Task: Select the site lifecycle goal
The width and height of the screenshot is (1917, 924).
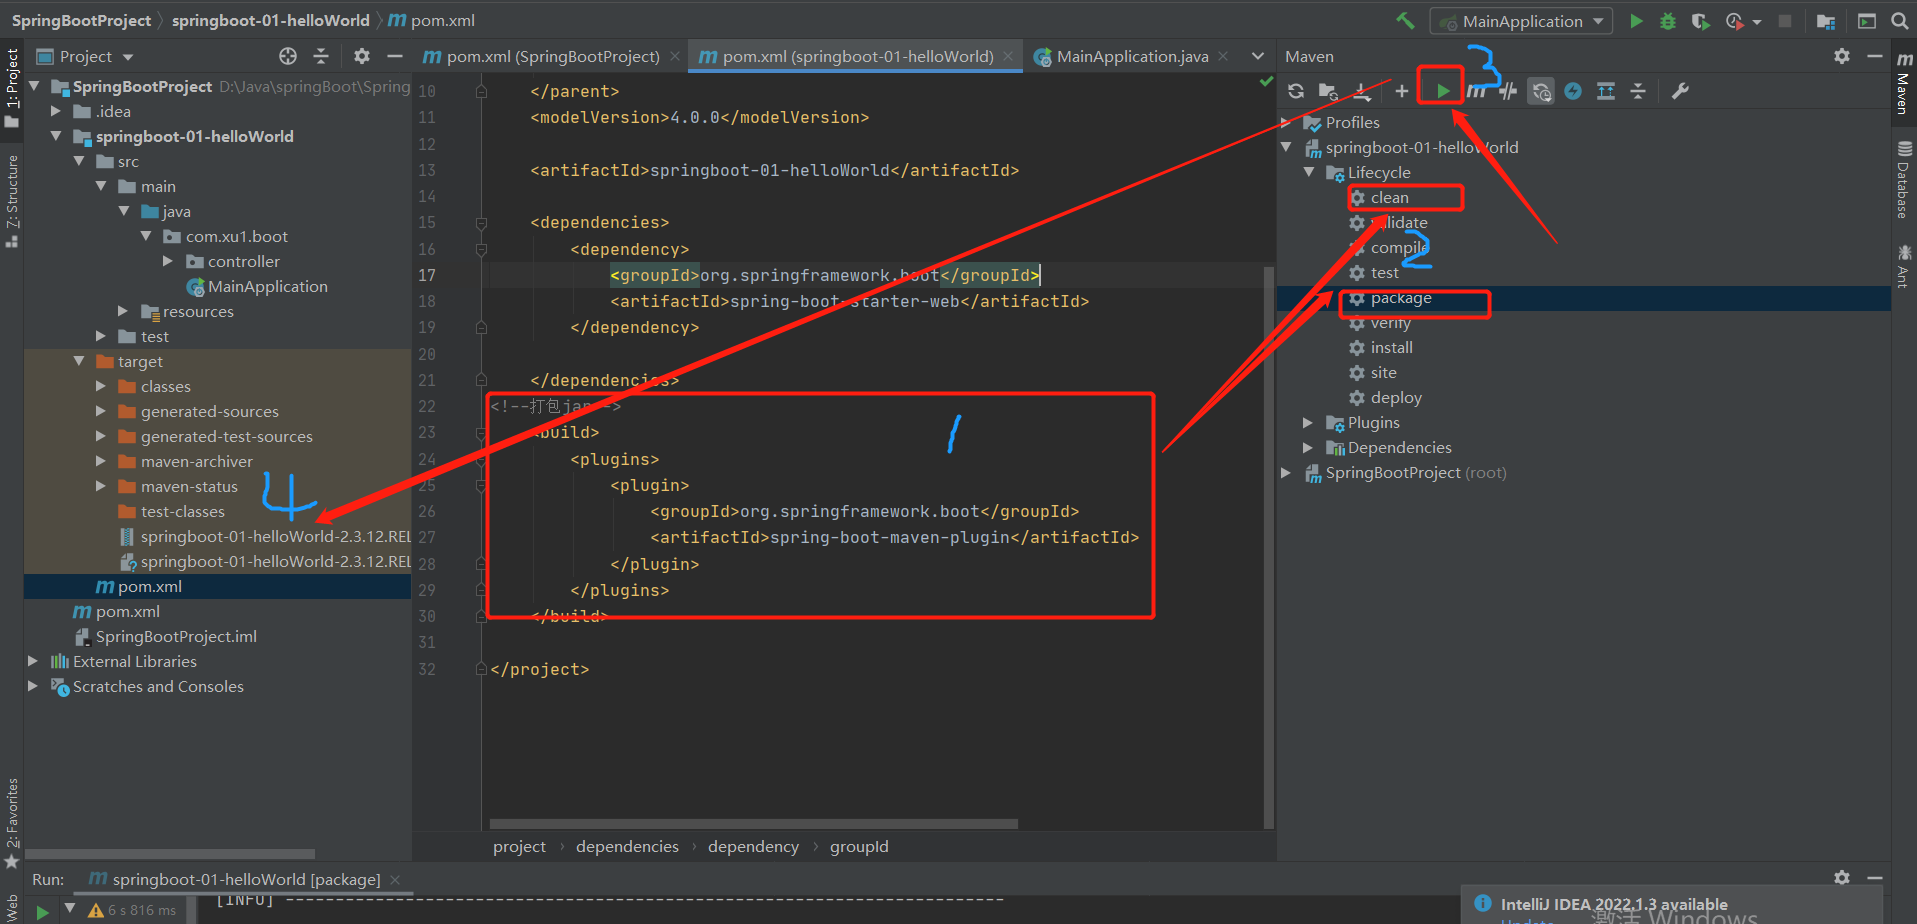Action: point(1383,373)
